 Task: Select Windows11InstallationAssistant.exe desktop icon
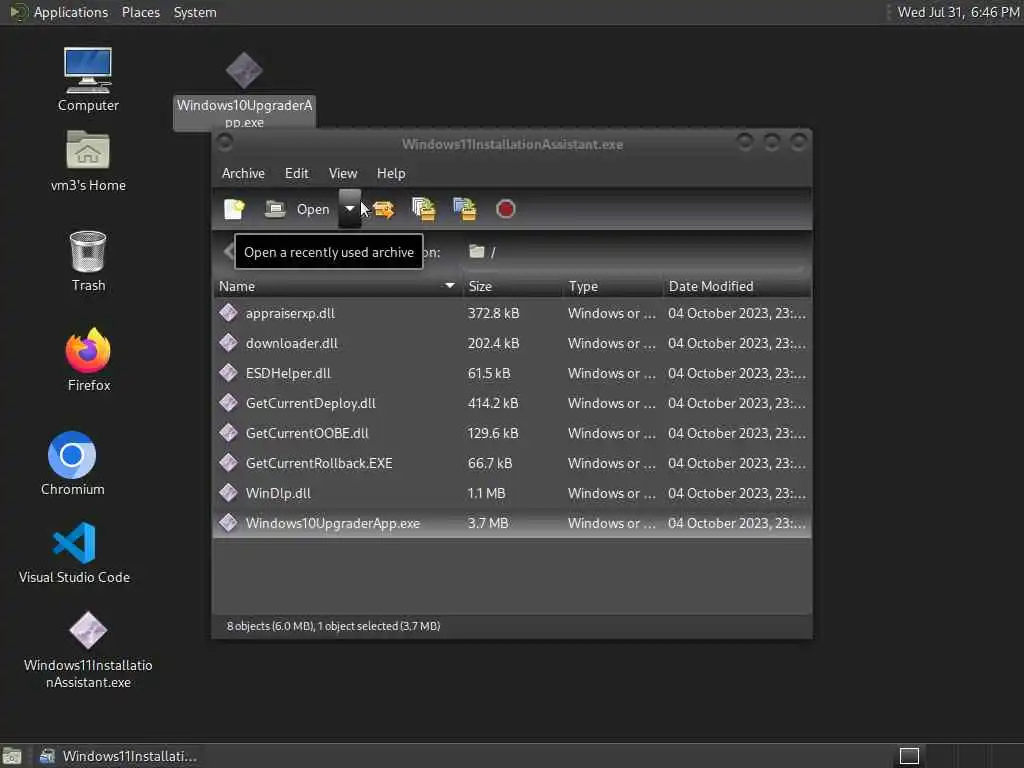tap(88, 650)
